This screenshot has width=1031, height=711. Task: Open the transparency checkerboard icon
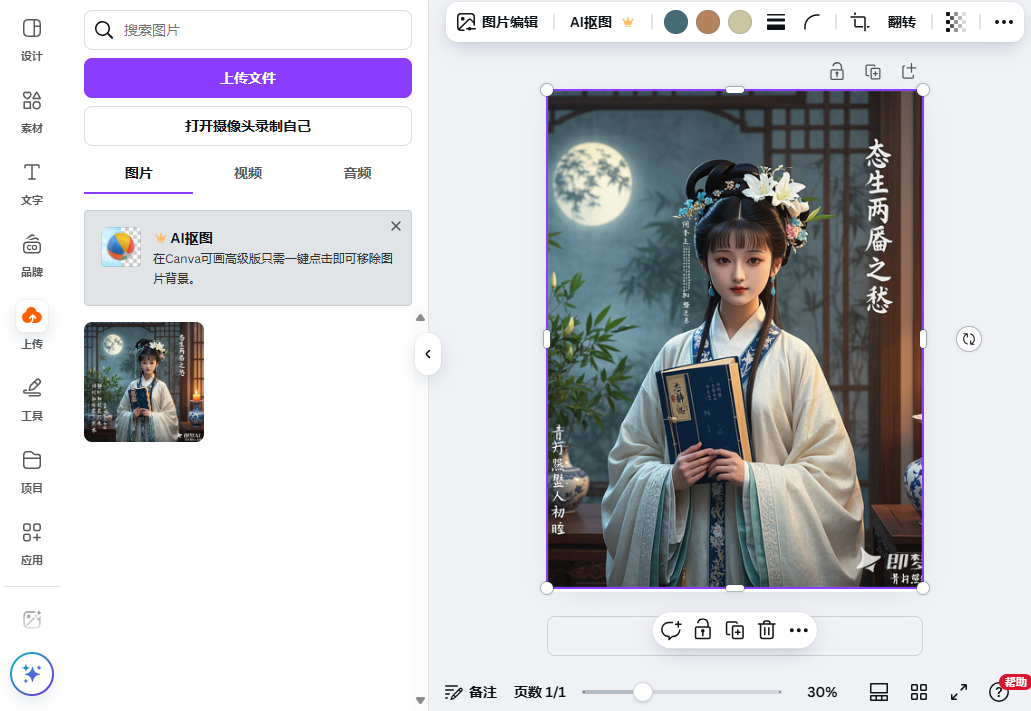[955, 22]
